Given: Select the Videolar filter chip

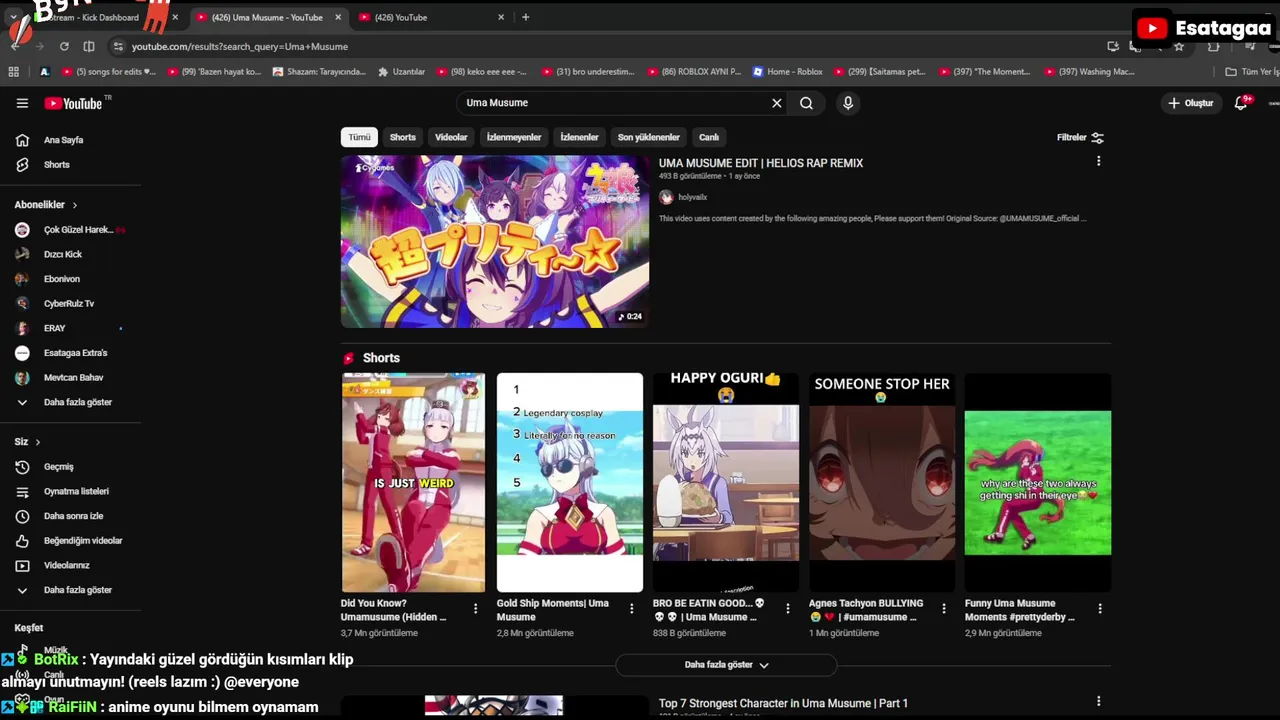Looking at the screenshot, I should coord(451,137).
